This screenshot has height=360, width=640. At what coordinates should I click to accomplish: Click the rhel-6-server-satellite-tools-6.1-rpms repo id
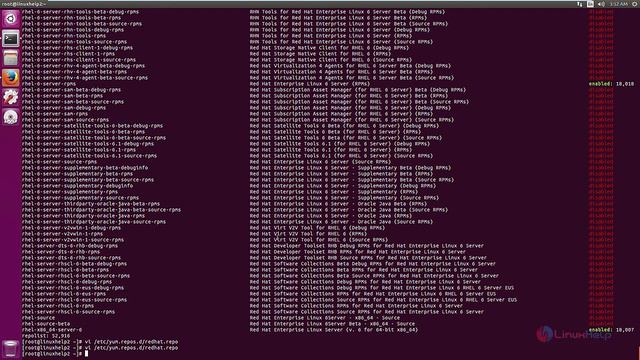pos(79,150)
